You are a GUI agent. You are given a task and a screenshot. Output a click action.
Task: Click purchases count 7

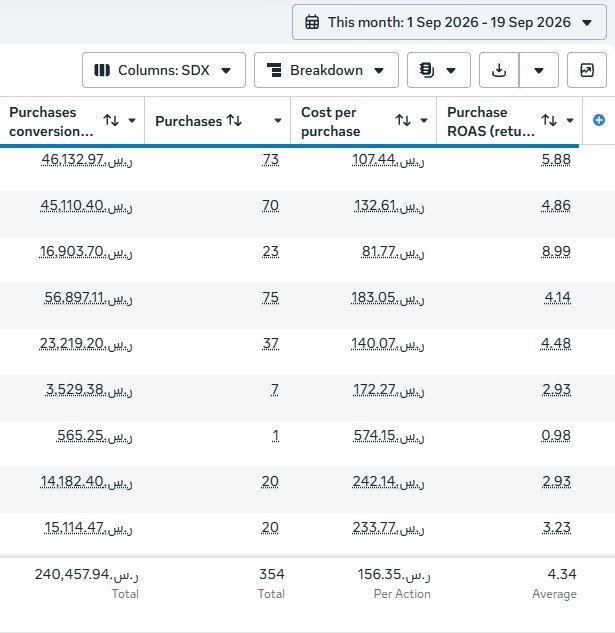click(x=275, y=390)
